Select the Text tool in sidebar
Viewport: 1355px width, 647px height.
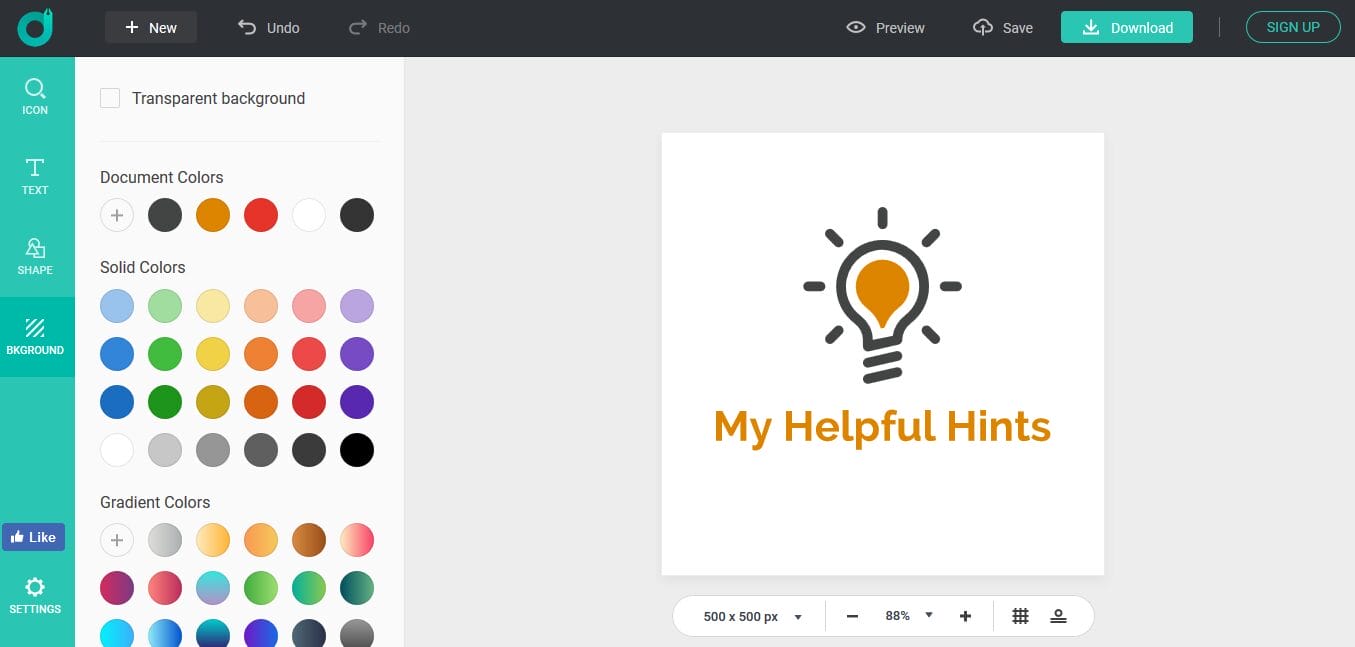pyautogui.click(x=35, y=176)
